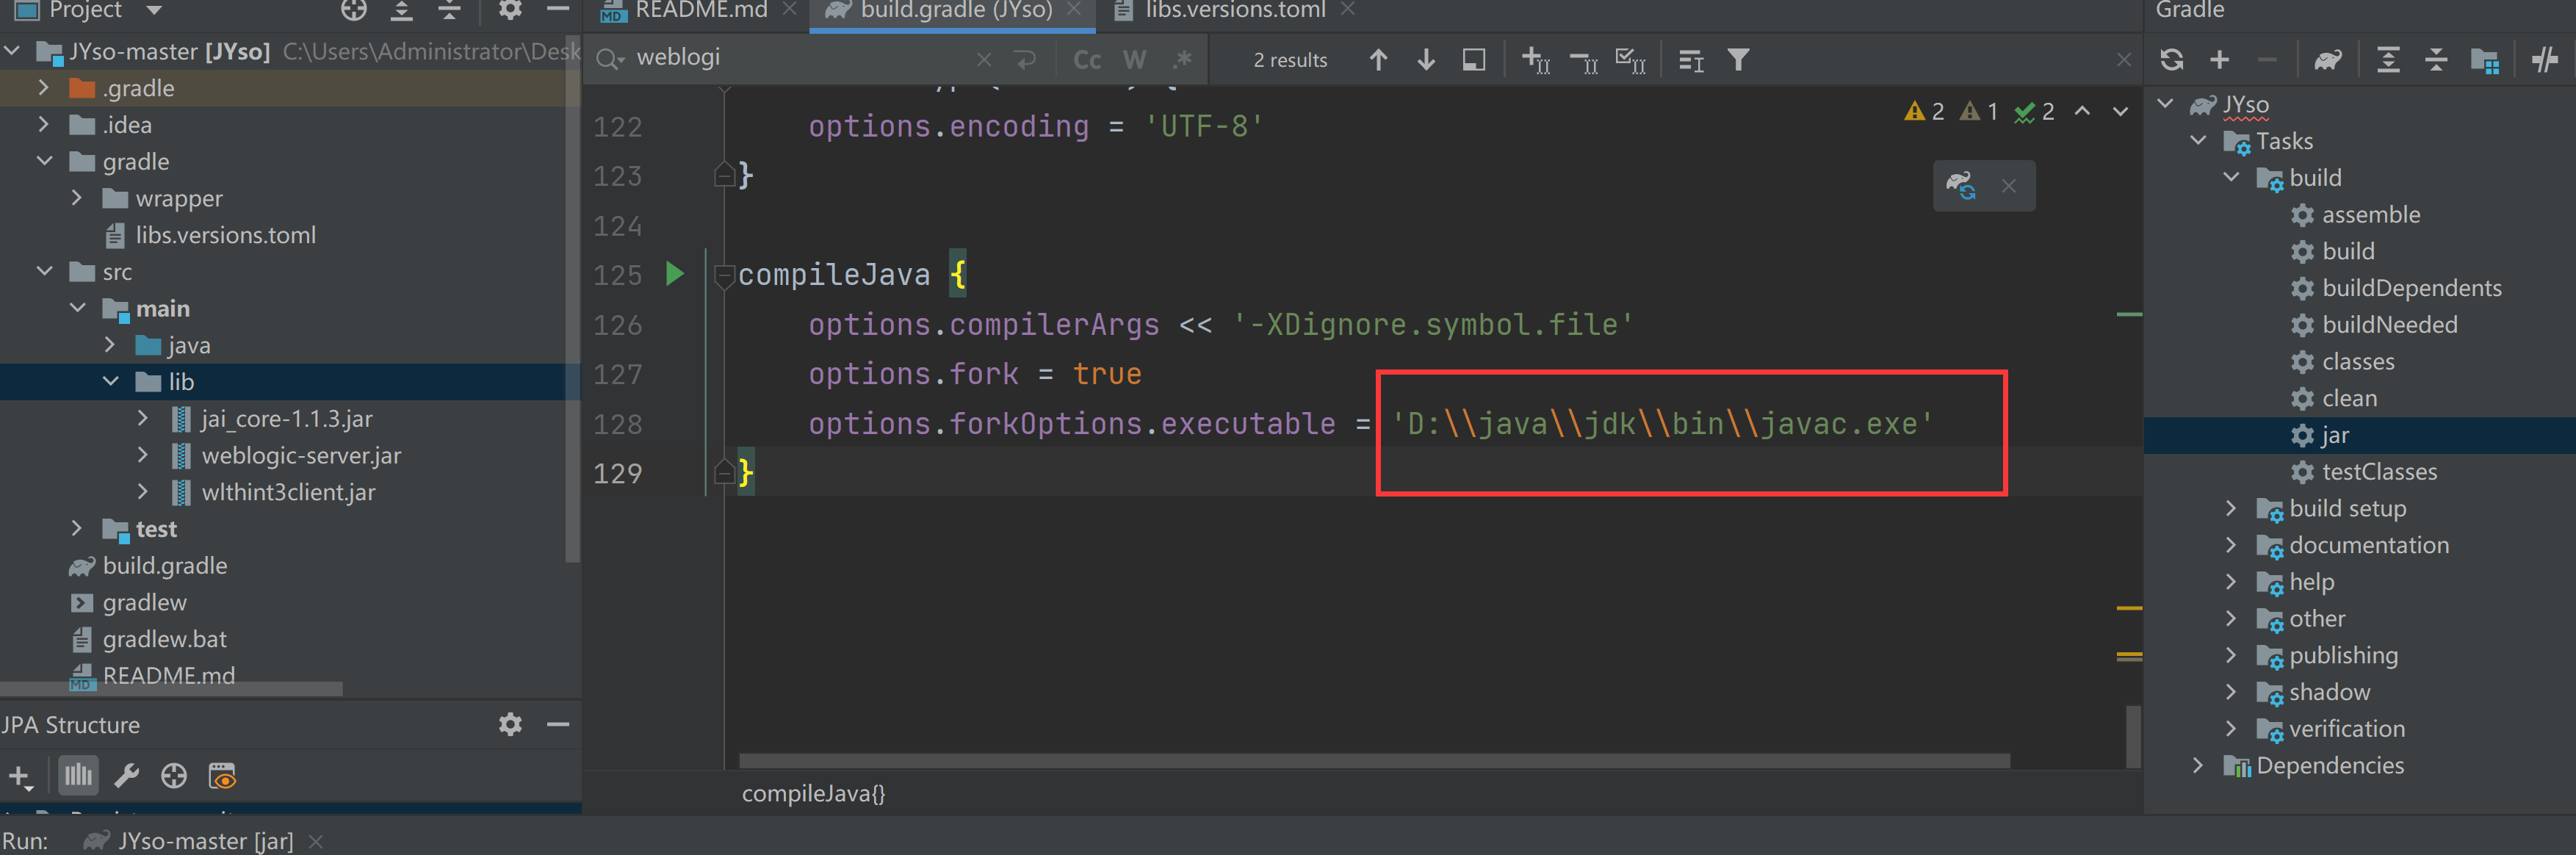This screenshot has height=855, width=2576.
Task: Go to next search occurrence arrow
Action: tap(1426, 60)
